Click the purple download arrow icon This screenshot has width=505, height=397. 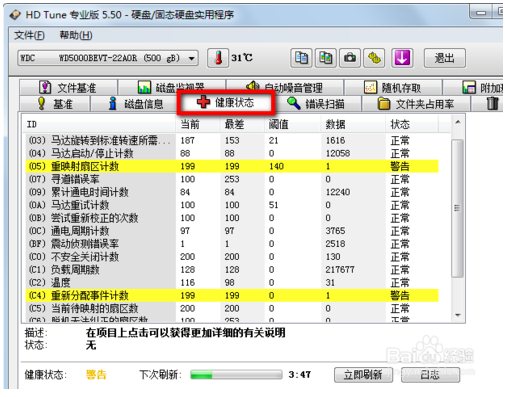tap(402, 58)
